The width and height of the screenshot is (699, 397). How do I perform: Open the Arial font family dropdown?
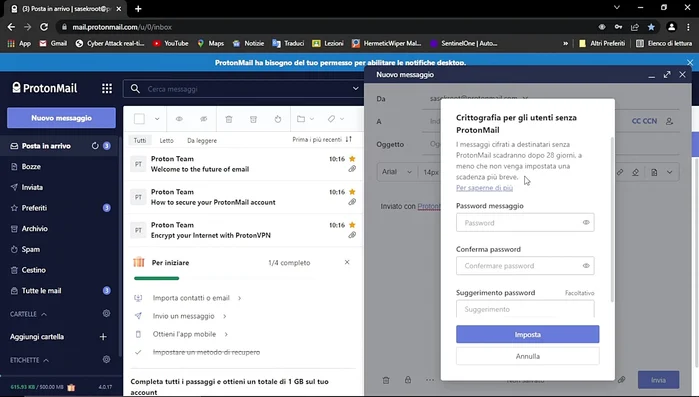(397, 172)
